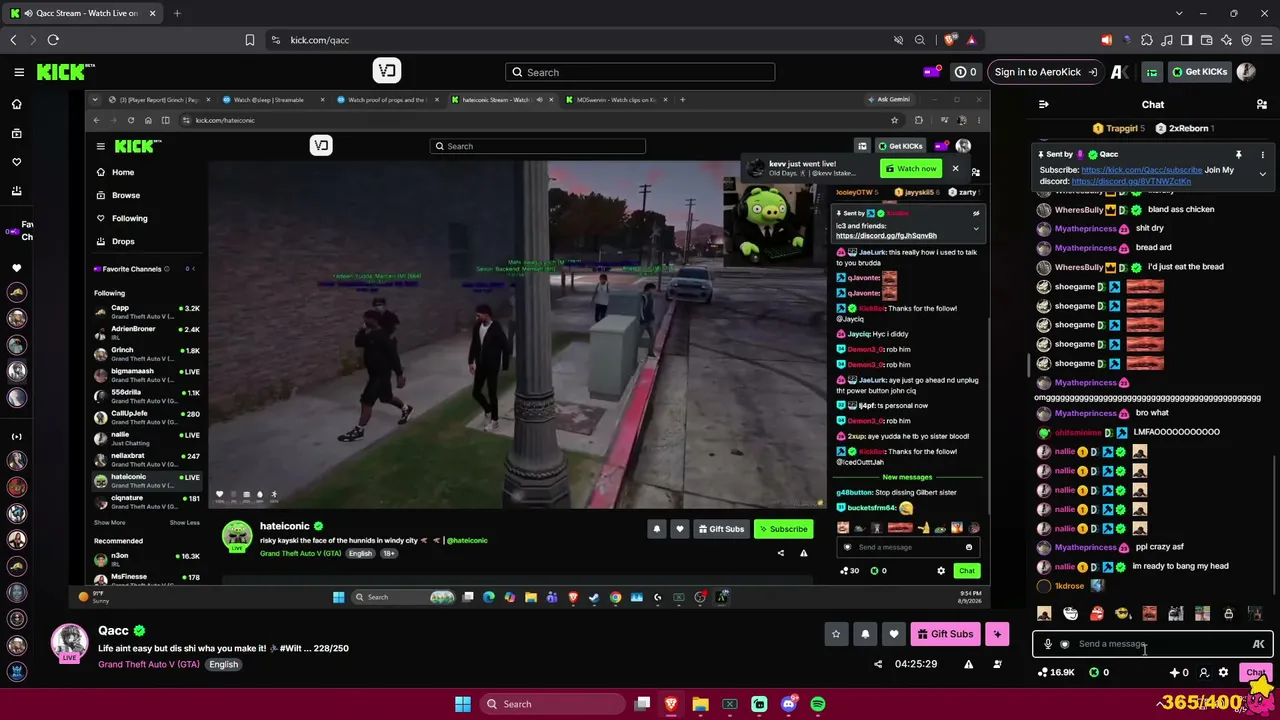Open the Brave main menu

coord(1266,40)
